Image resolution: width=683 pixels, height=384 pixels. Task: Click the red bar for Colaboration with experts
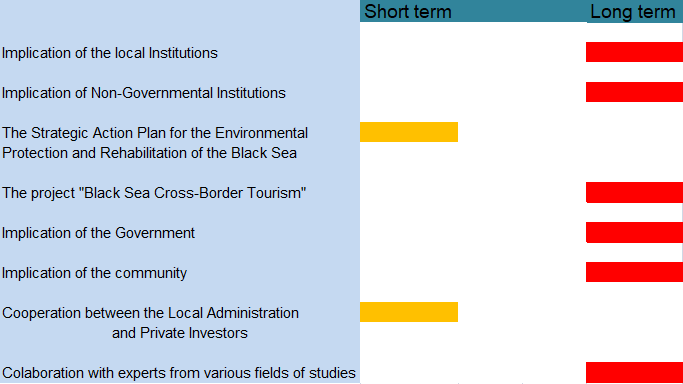coord(634,372)
